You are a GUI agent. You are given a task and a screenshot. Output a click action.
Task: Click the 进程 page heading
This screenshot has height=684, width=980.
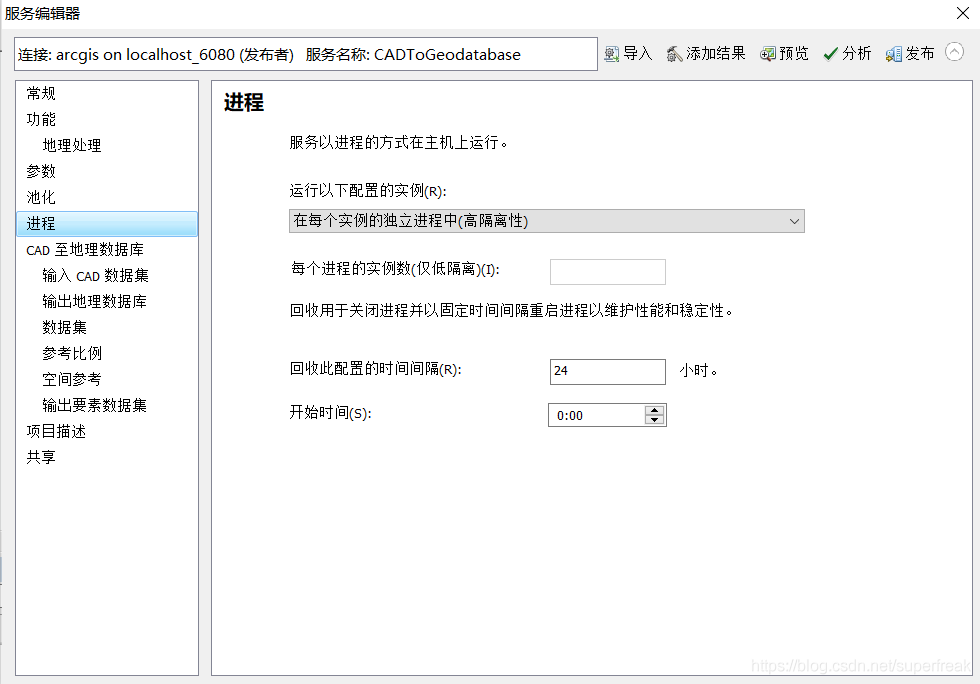[x=244, y=103]
